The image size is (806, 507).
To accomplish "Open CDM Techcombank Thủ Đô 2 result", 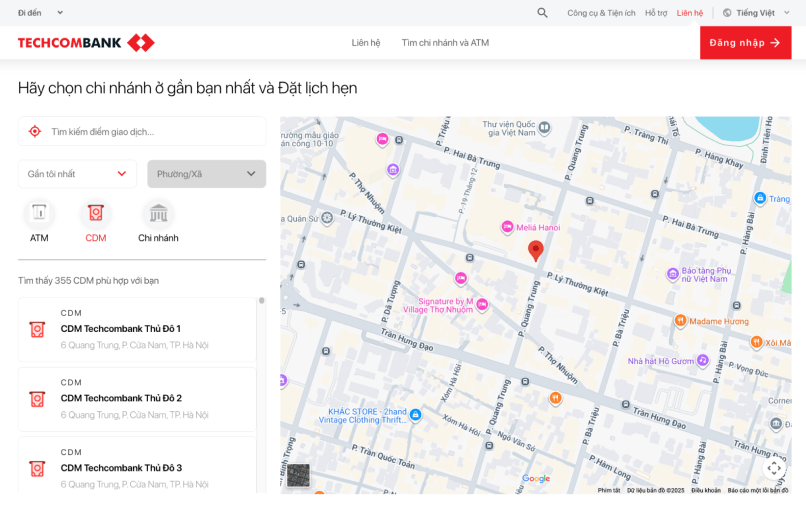I will [137, 400].
